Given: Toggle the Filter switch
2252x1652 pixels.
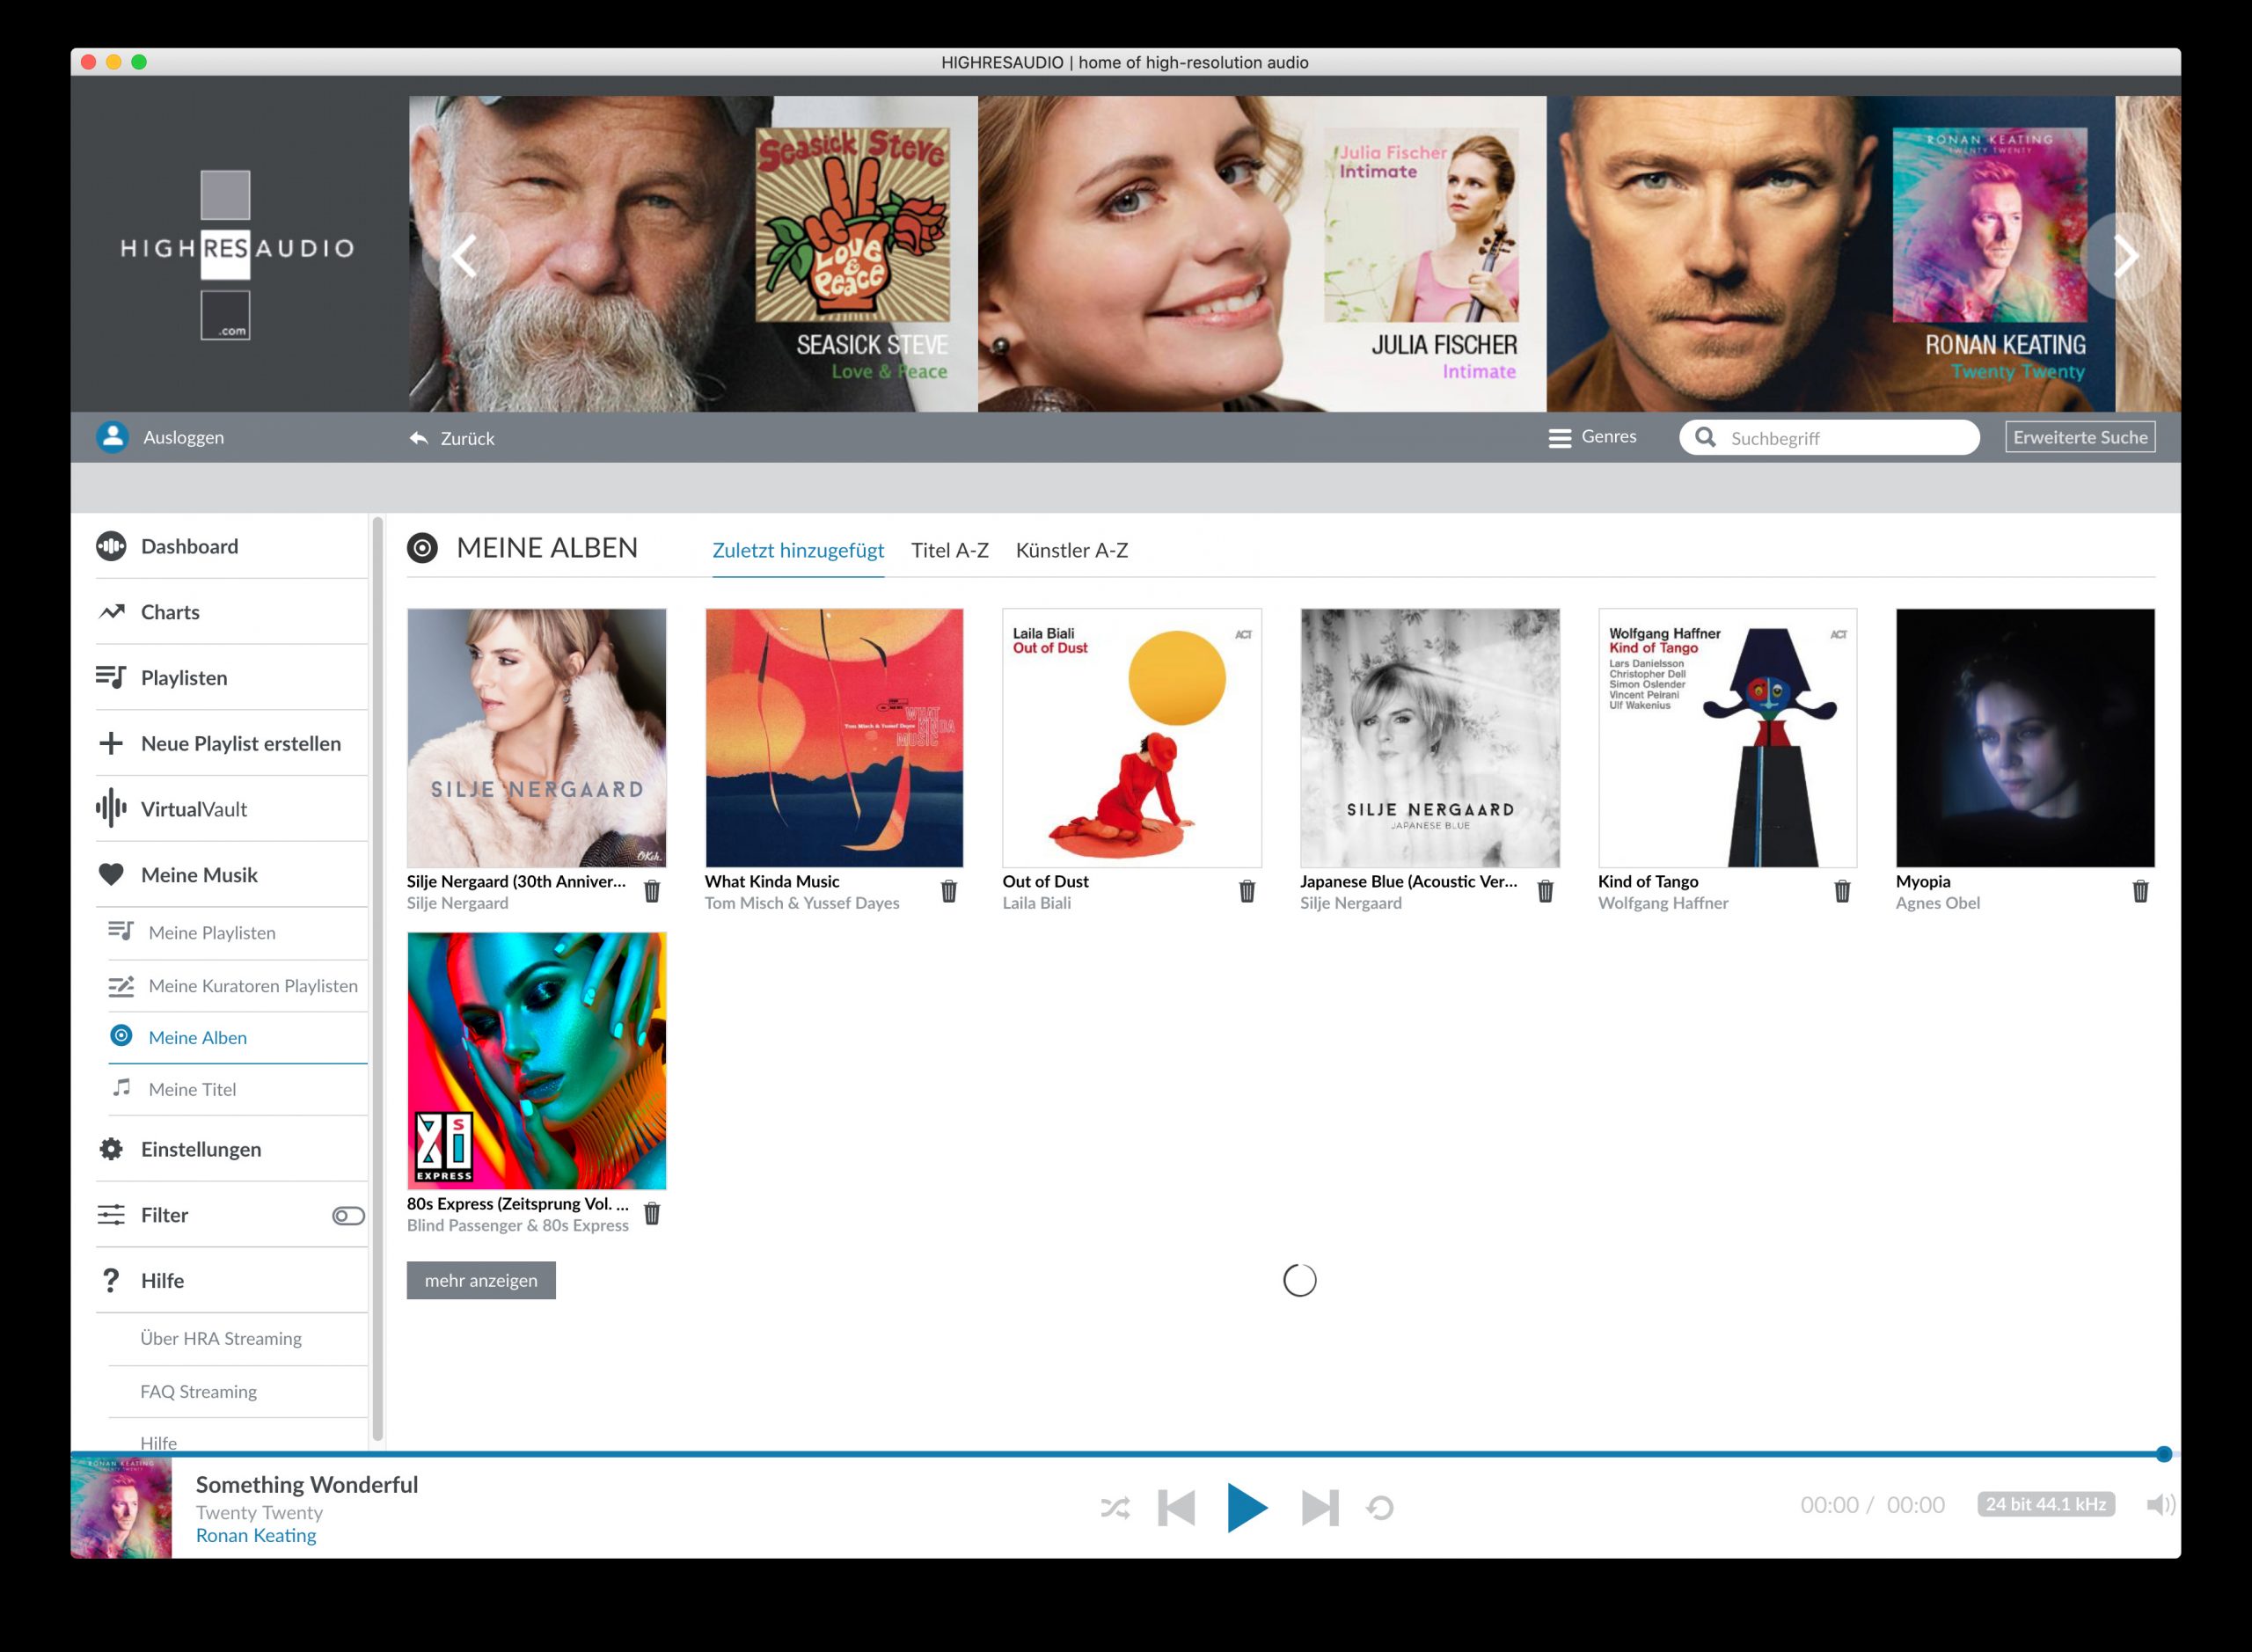Looking at the screenshot, I should point(348,1215).
